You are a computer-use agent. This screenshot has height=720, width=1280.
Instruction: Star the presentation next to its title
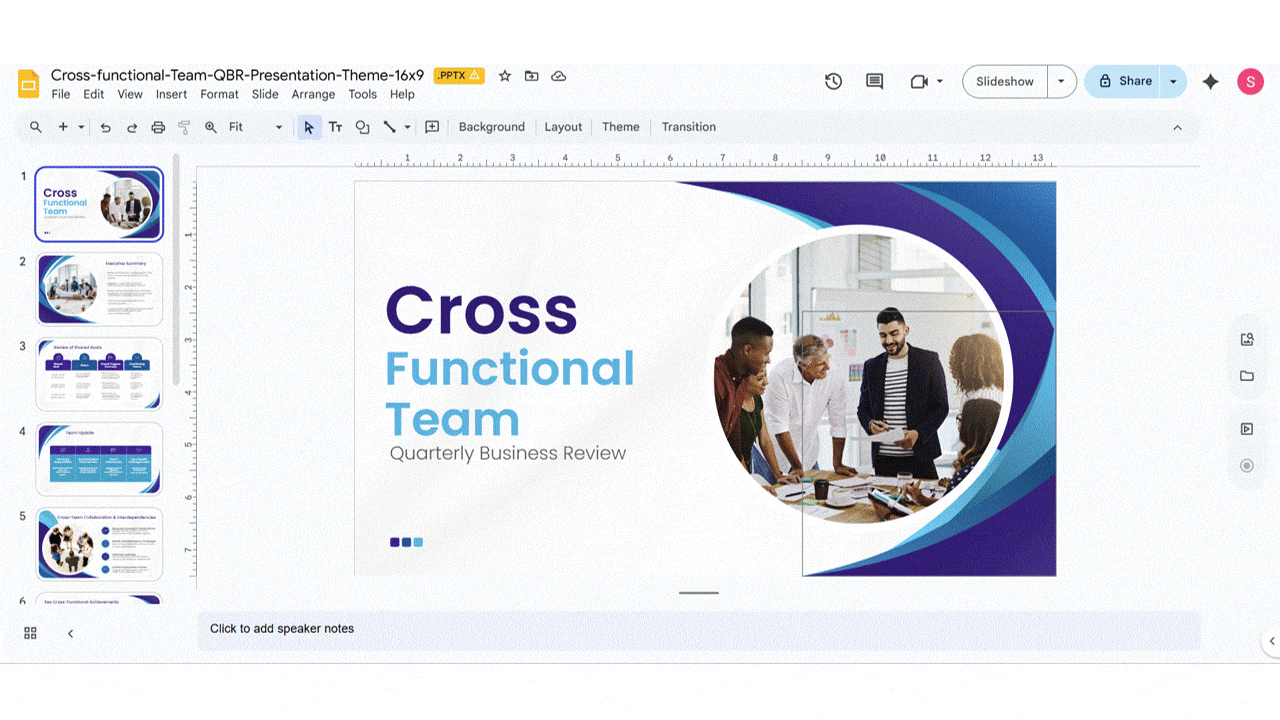coord(504,75)
